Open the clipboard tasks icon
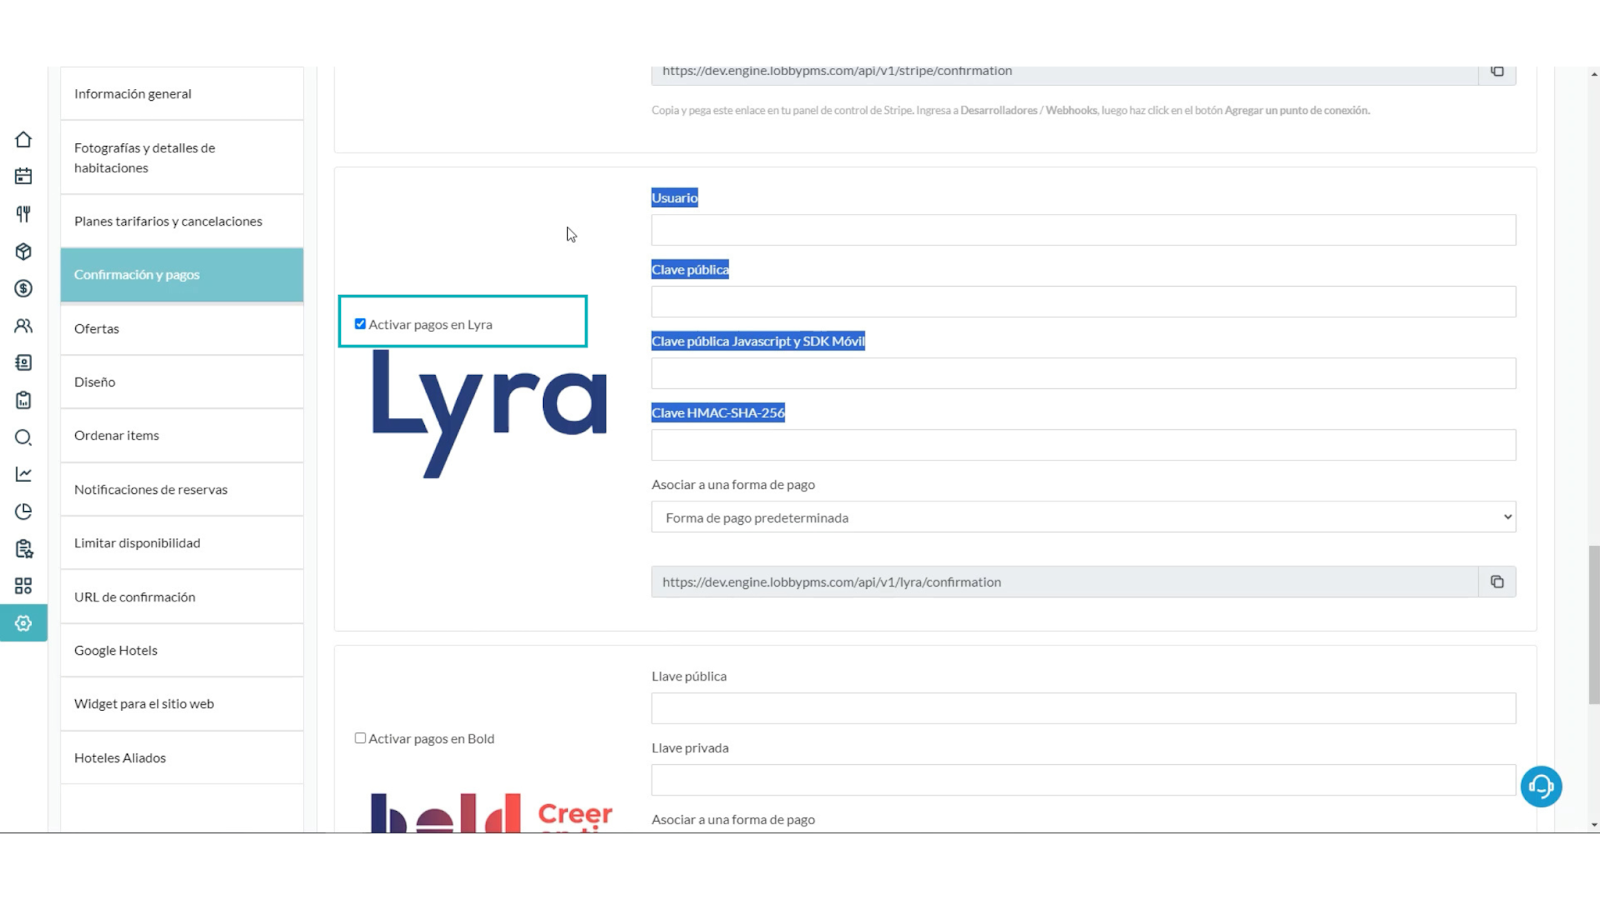 (x=23, y=400)
